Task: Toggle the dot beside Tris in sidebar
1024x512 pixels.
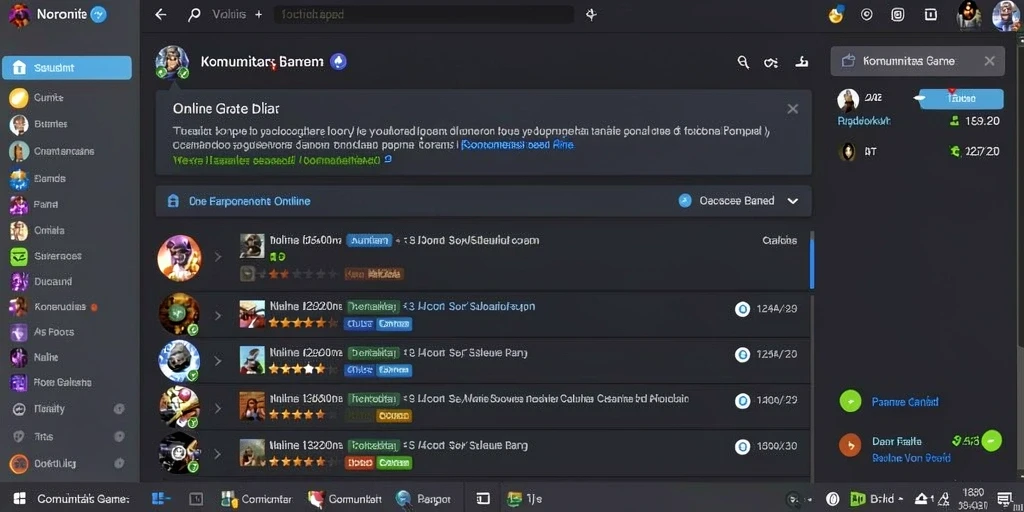Action: [x=119, y=436]
